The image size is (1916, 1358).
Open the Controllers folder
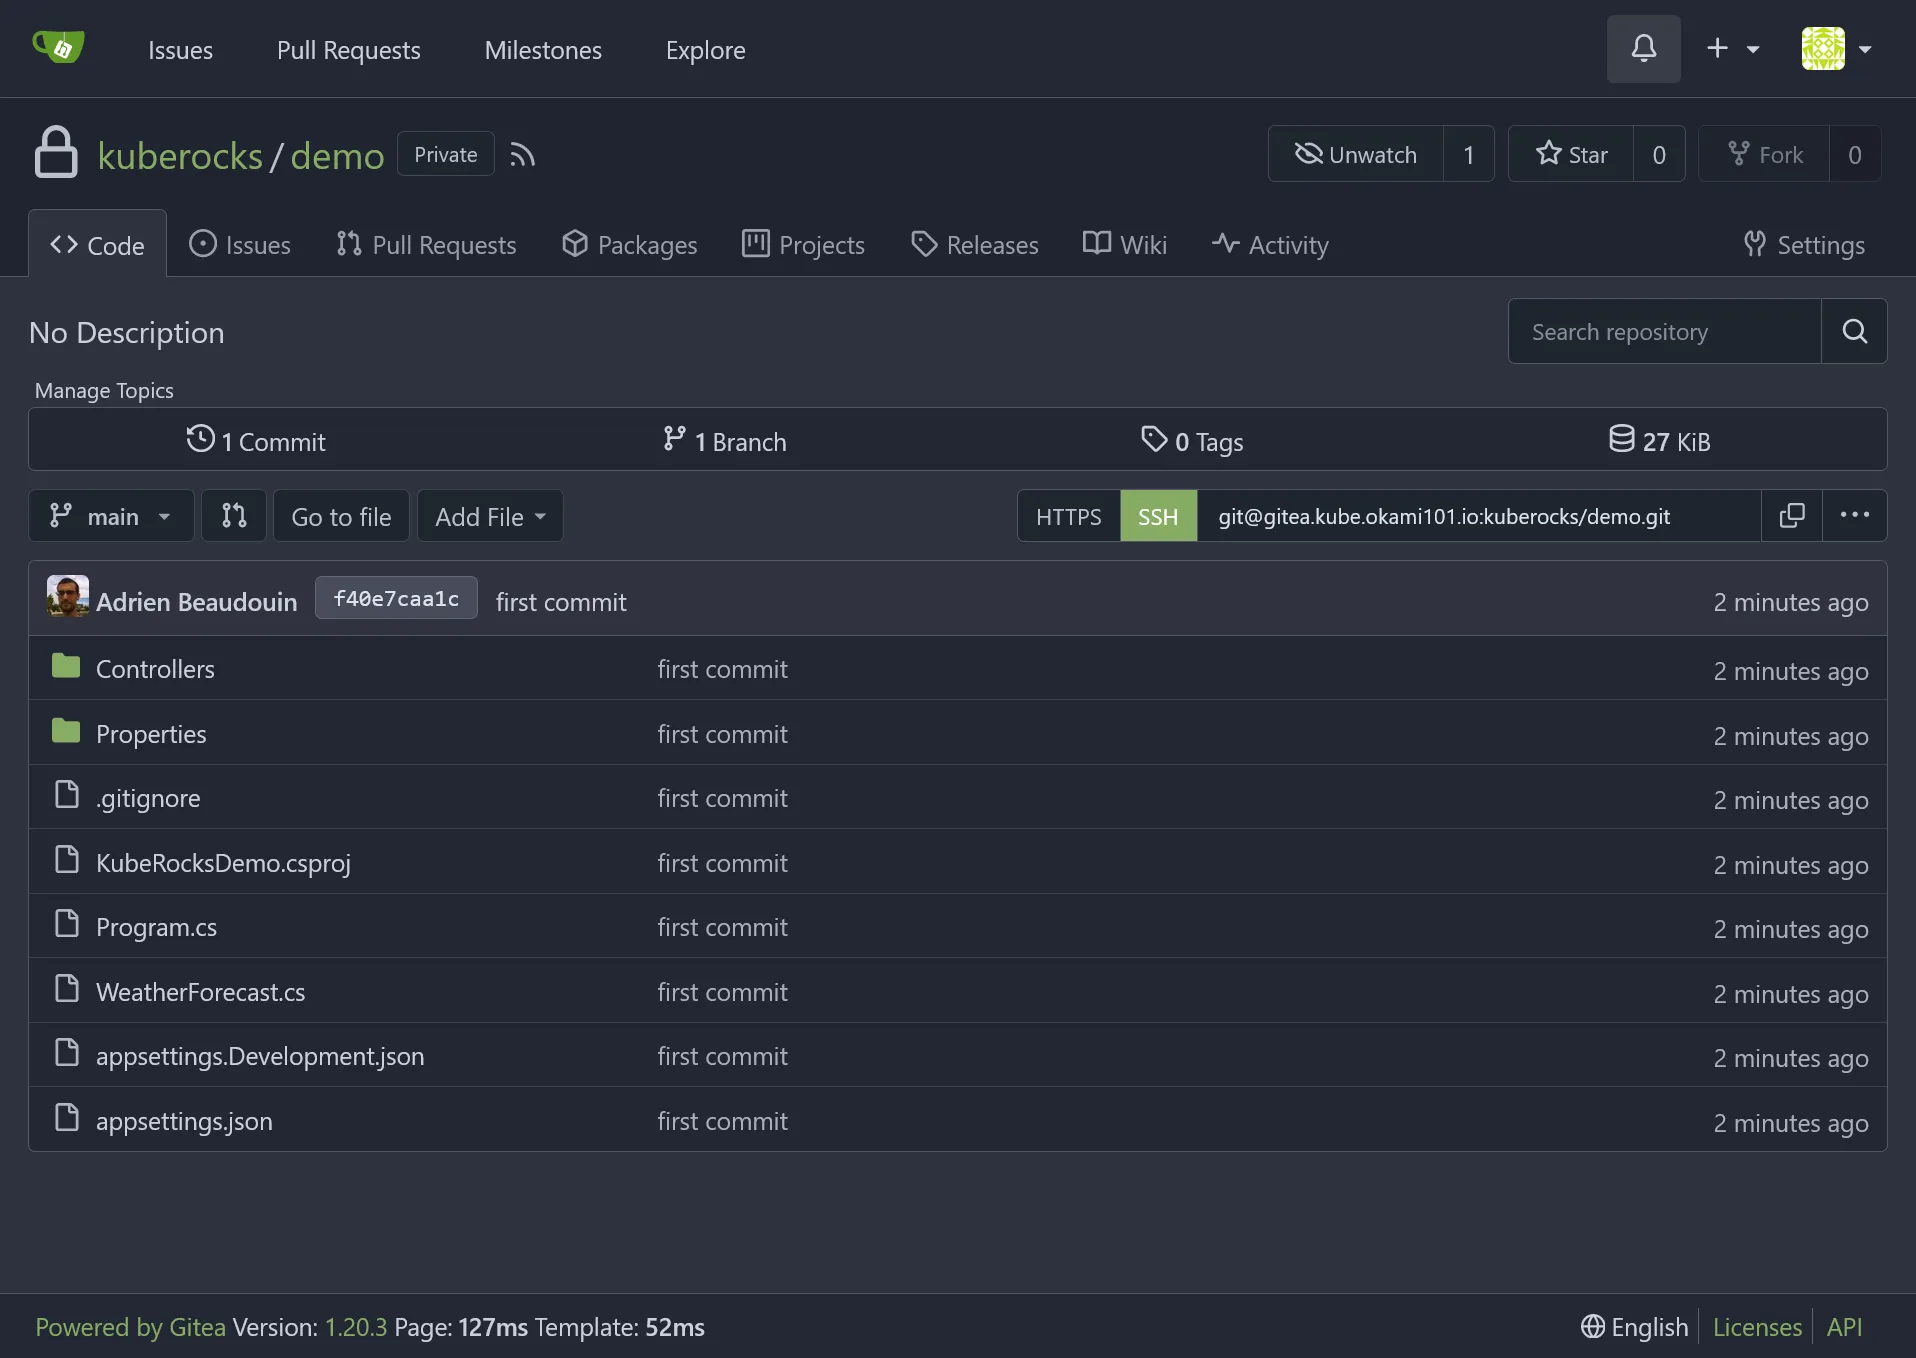pos(155,669)
